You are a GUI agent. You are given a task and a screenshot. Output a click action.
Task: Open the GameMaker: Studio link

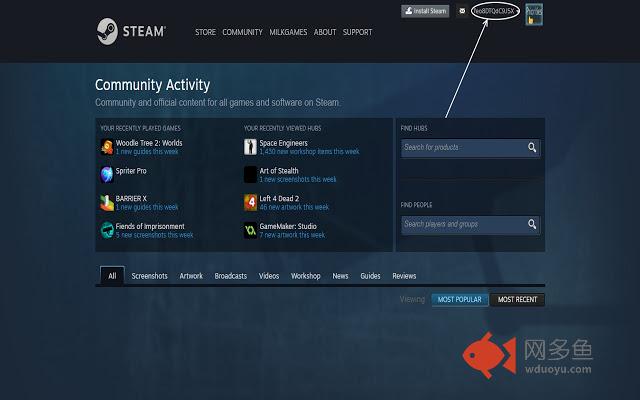pyautogui.click(x=288, y=226)
